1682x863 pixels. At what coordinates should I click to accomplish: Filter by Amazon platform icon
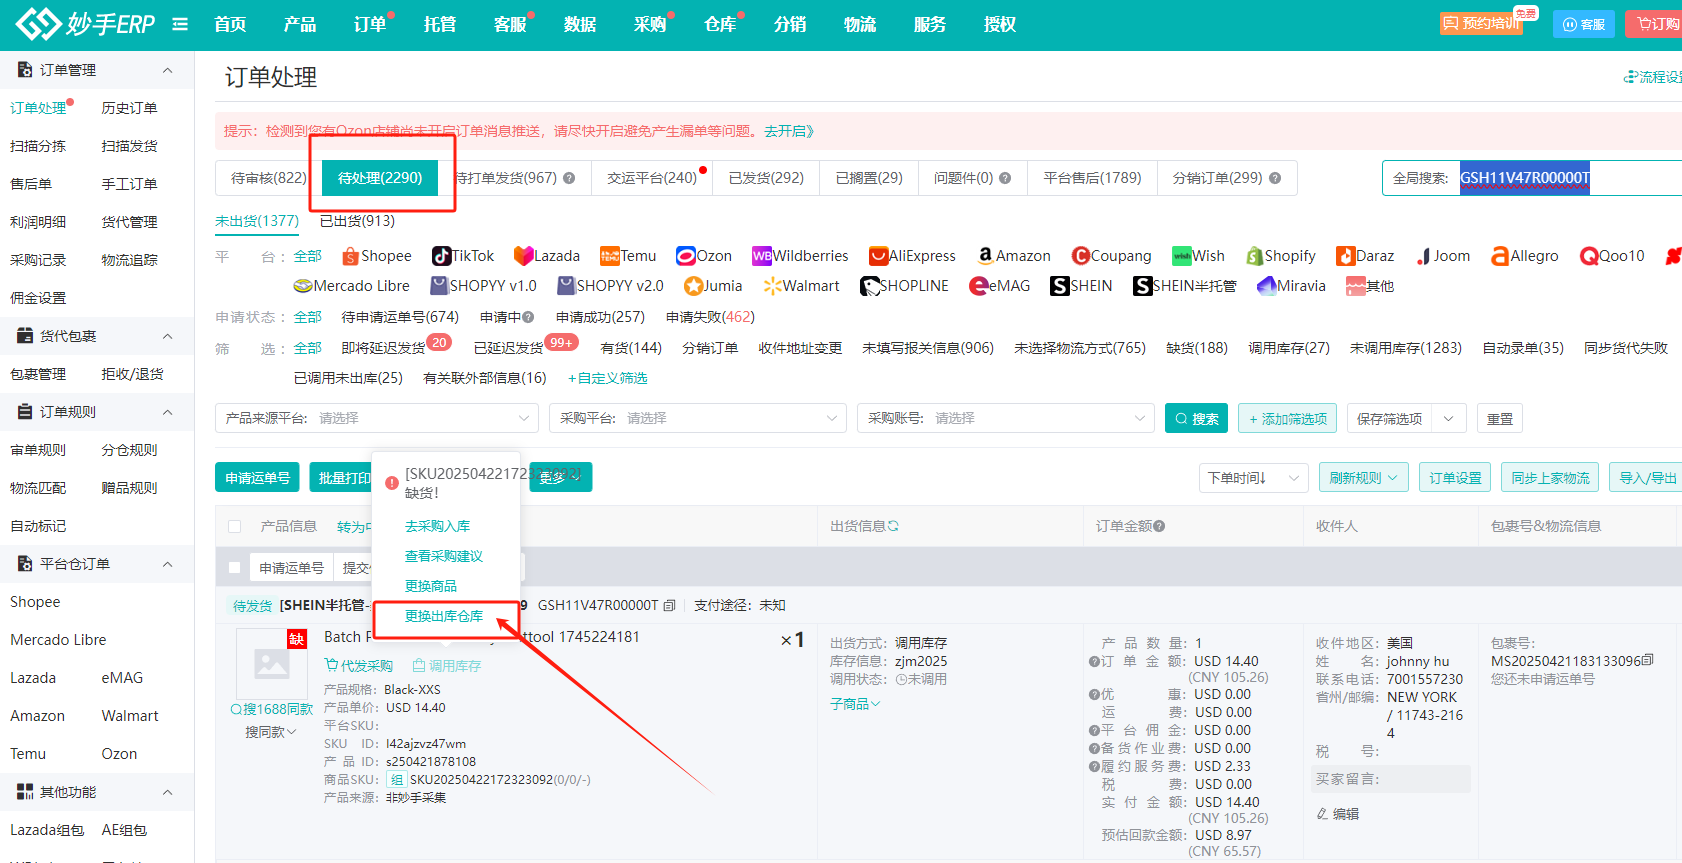pyautogui.click(x=986, y=256)
